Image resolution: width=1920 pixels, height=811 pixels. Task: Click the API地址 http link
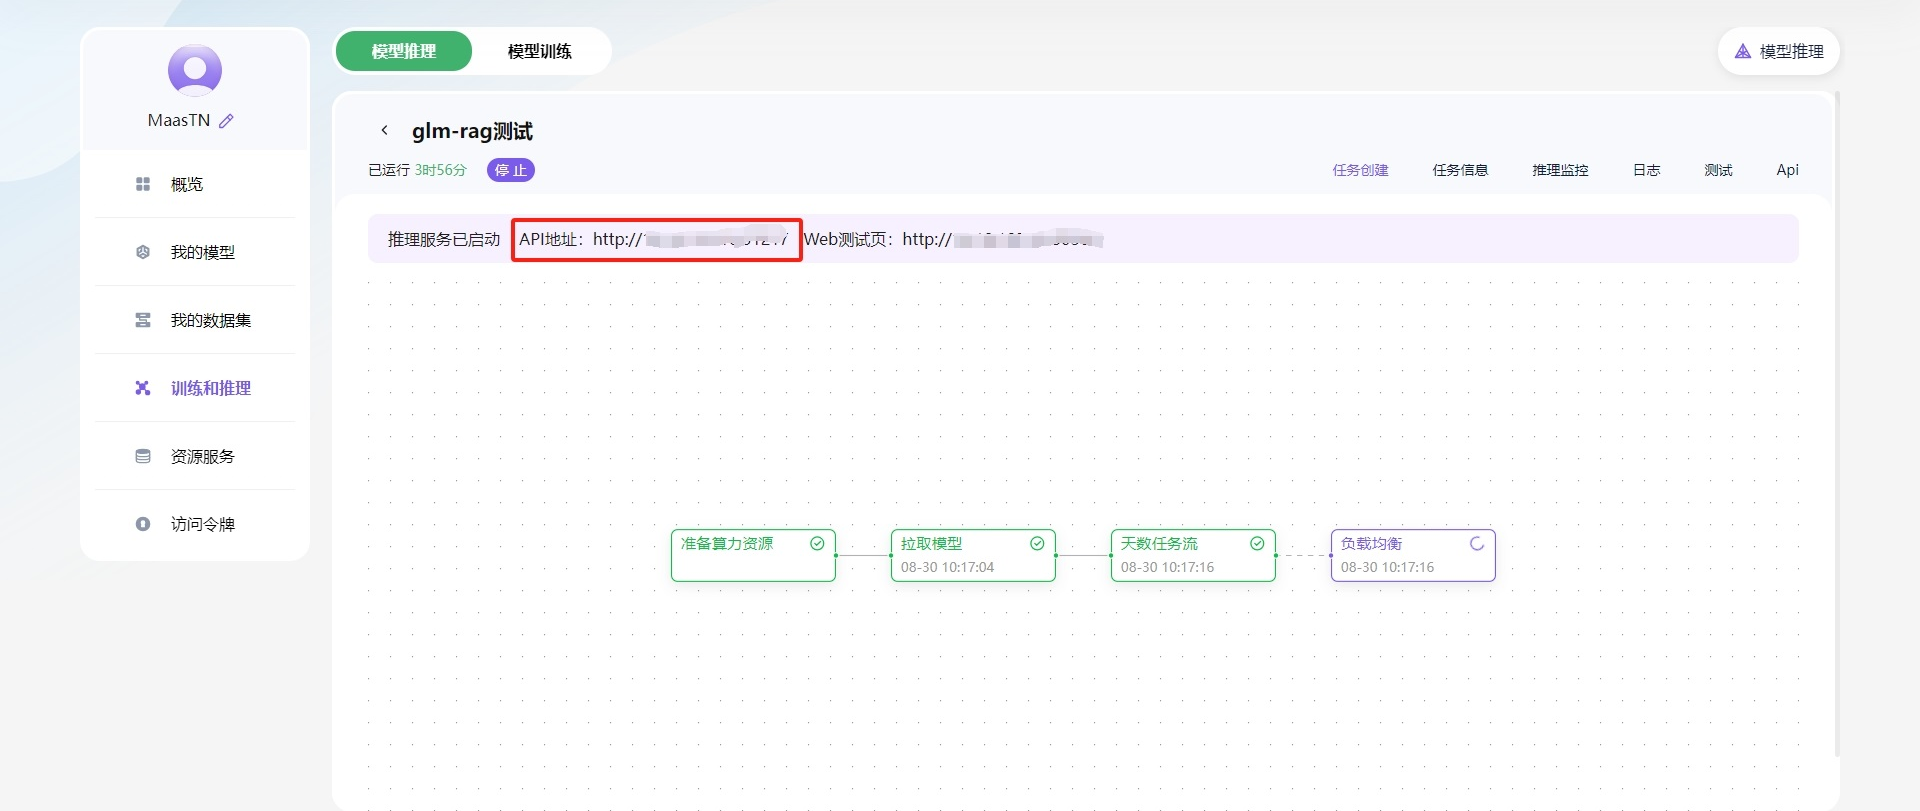[690, 240]
